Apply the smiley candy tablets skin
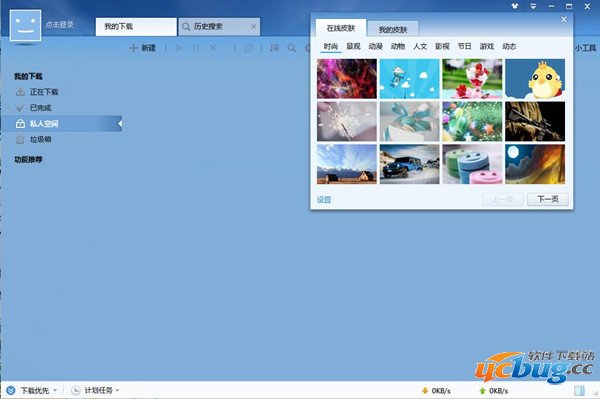 click(472, 164)
